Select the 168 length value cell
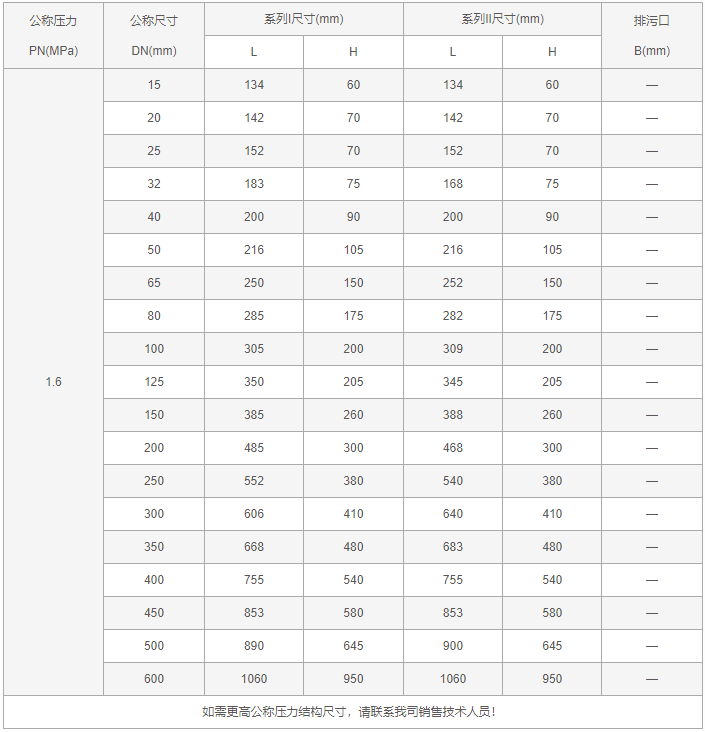This screenshot has width=705, height=732. point(453,184)
